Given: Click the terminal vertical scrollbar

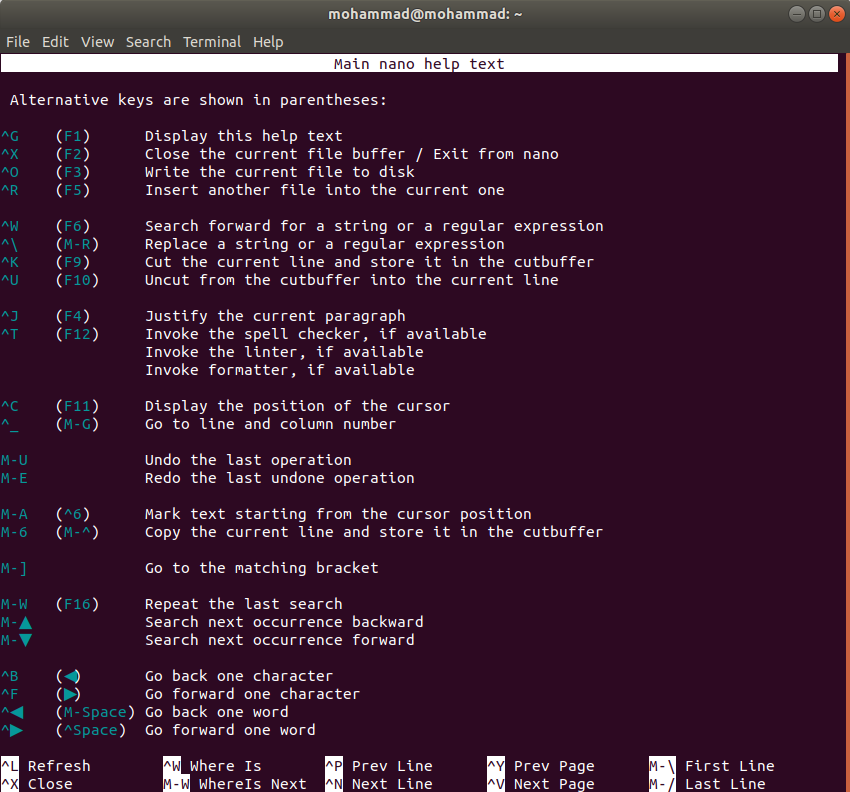Looking at the screenshot, I should tap(846, 423).
